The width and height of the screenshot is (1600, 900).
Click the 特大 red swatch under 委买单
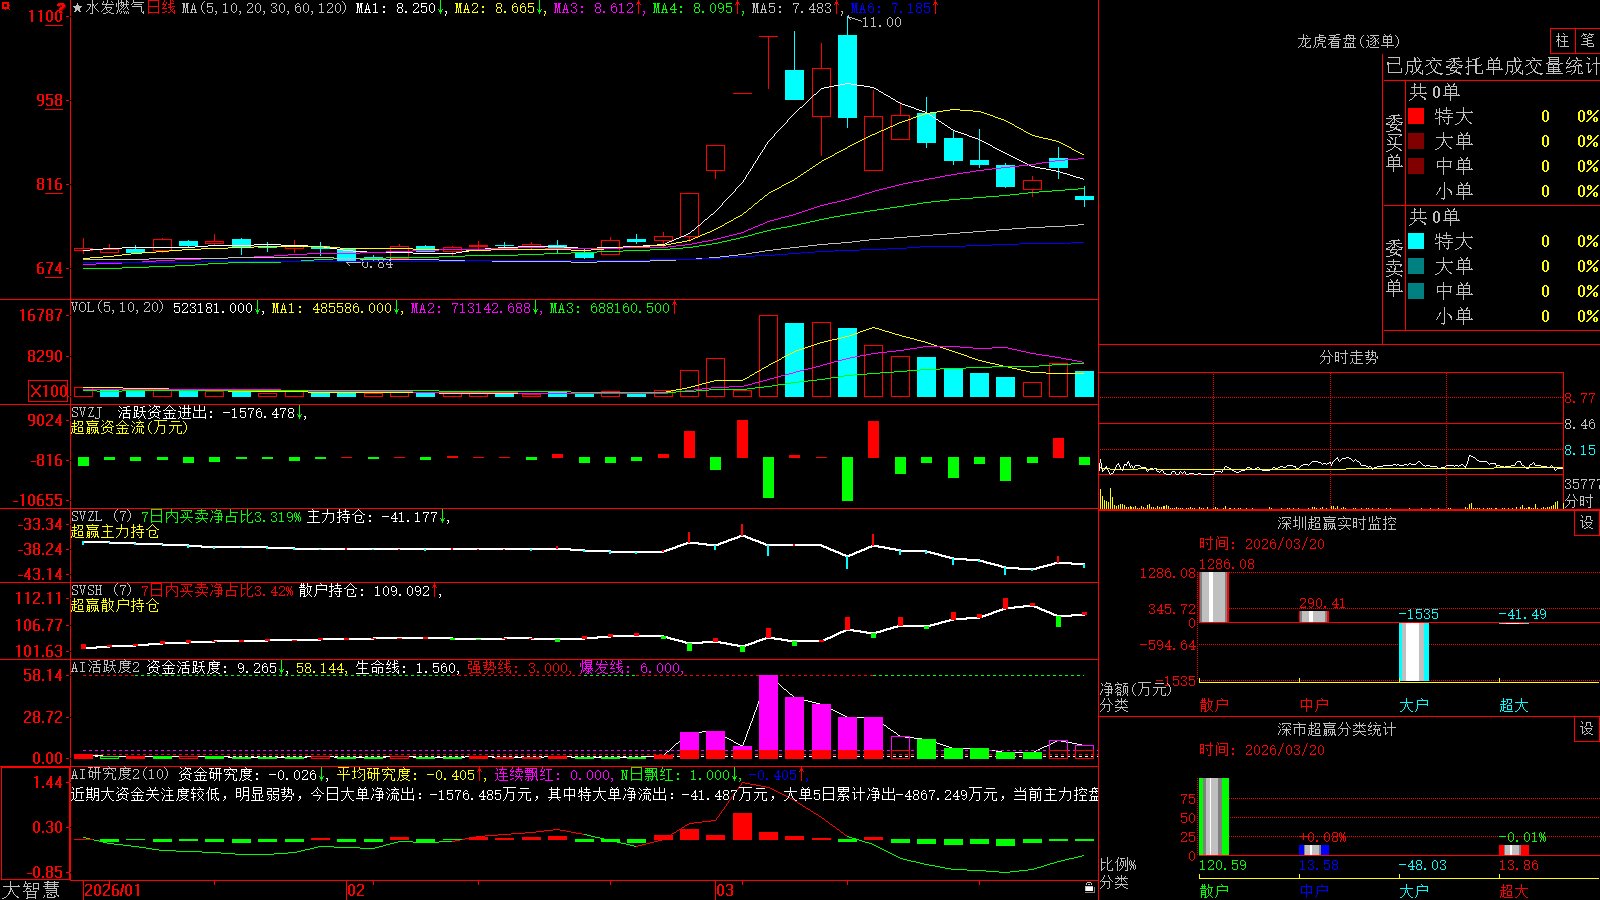[1416, 116]
